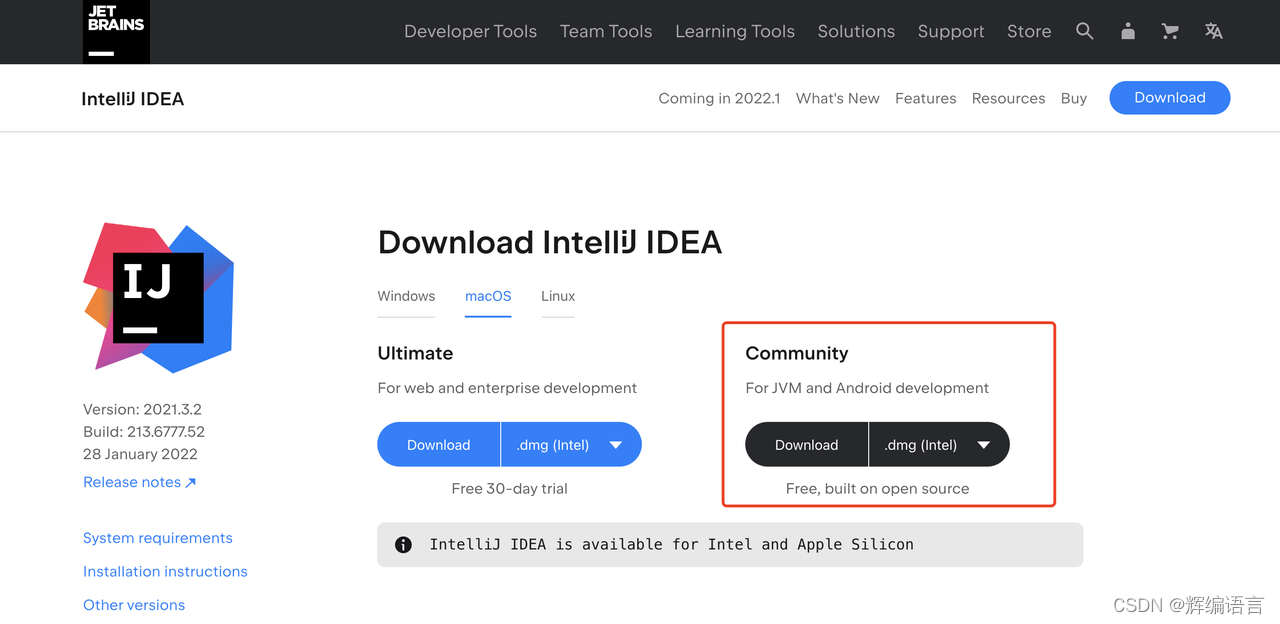Click the JetBrains logo
Screen dimensions: 1280x624
pyautogui.click(x=116, y=31)
